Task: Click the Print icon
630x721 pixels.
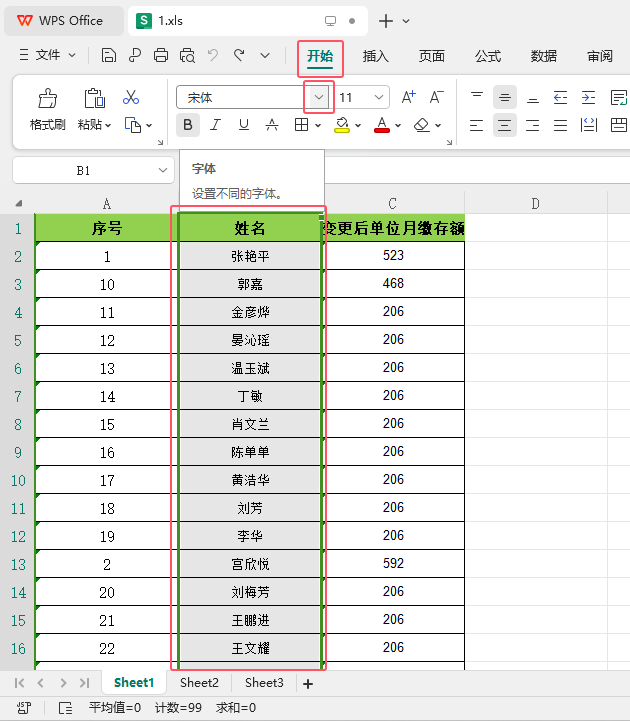Action: coord(161,56)
